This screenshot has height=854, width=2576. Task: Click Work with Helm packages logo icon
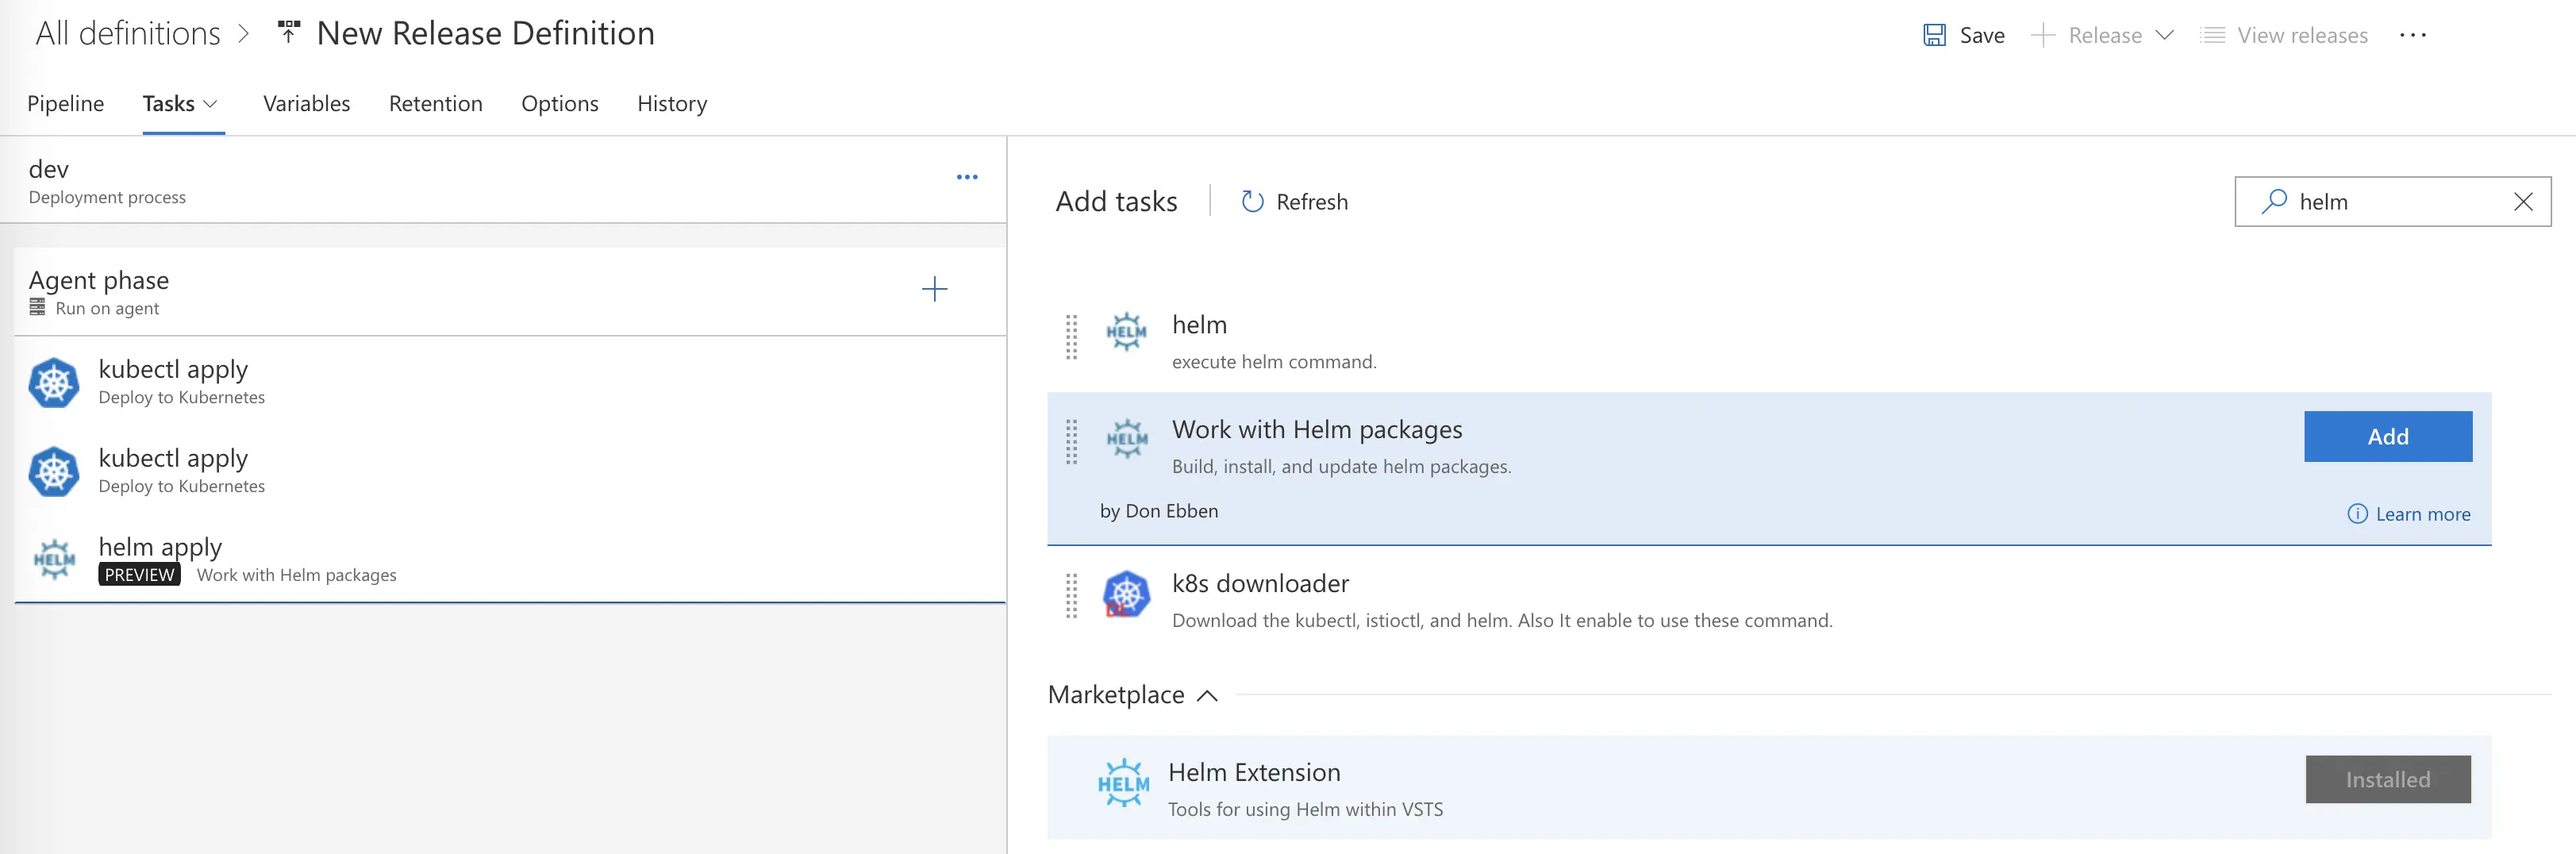1126,438
